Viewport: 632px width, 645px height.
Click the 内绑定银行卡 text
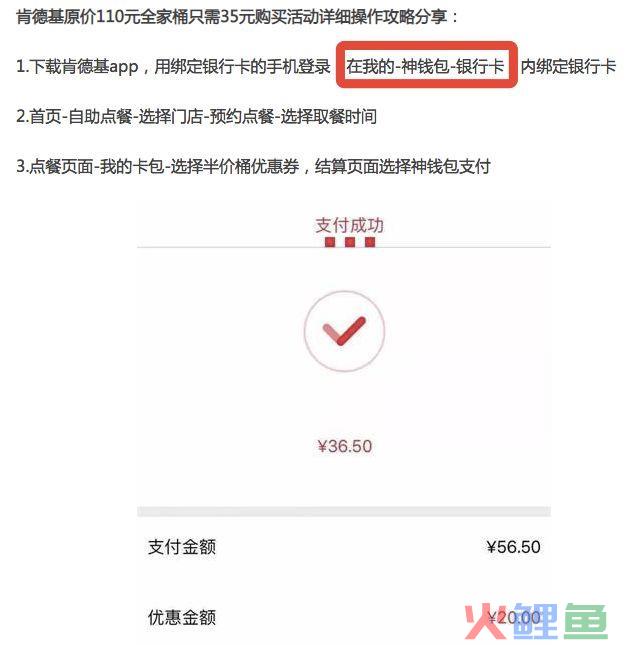click(569, 66)
